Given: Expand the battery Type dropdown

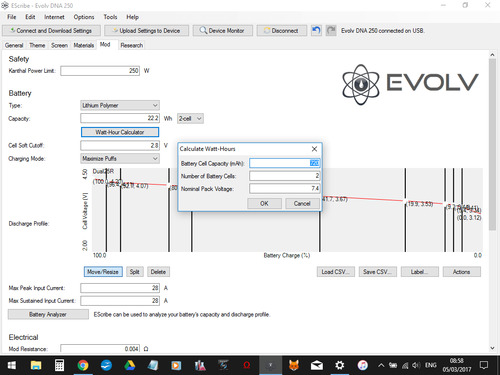Looking at the screenshot, I should (x=120, y=105).
